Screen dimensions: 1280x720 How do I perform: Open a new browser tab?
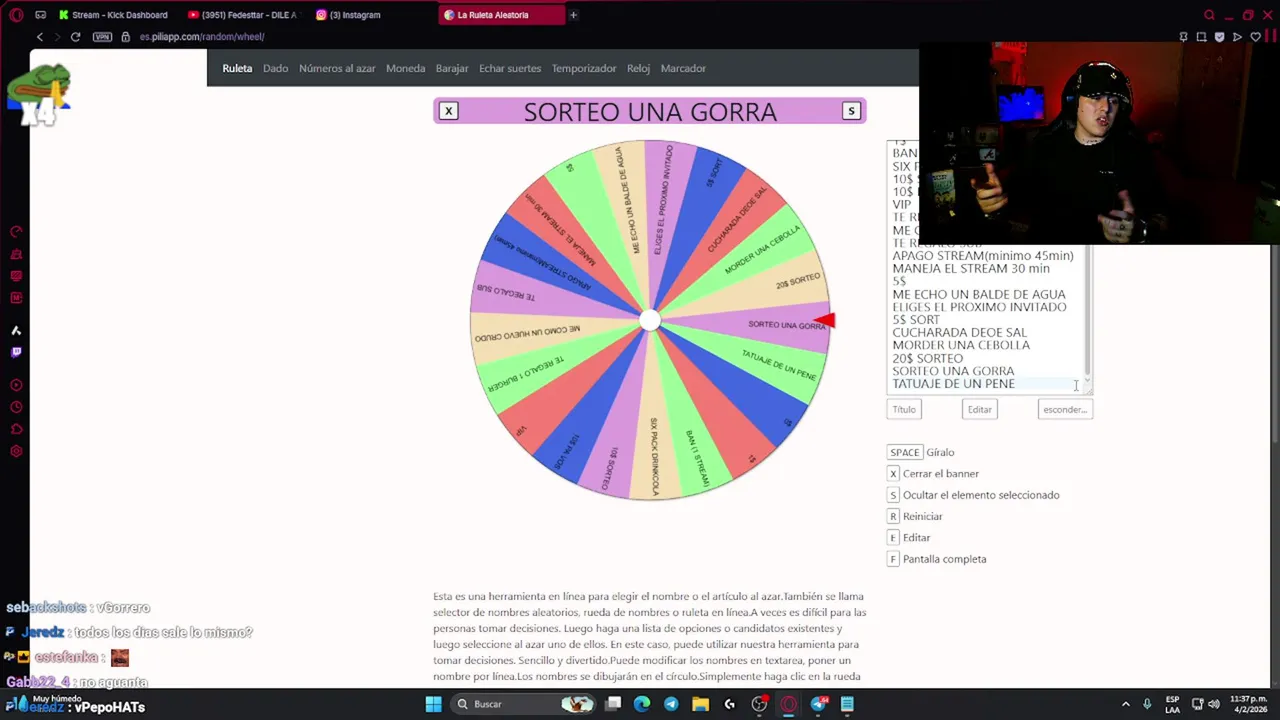(x=573, y=15)
